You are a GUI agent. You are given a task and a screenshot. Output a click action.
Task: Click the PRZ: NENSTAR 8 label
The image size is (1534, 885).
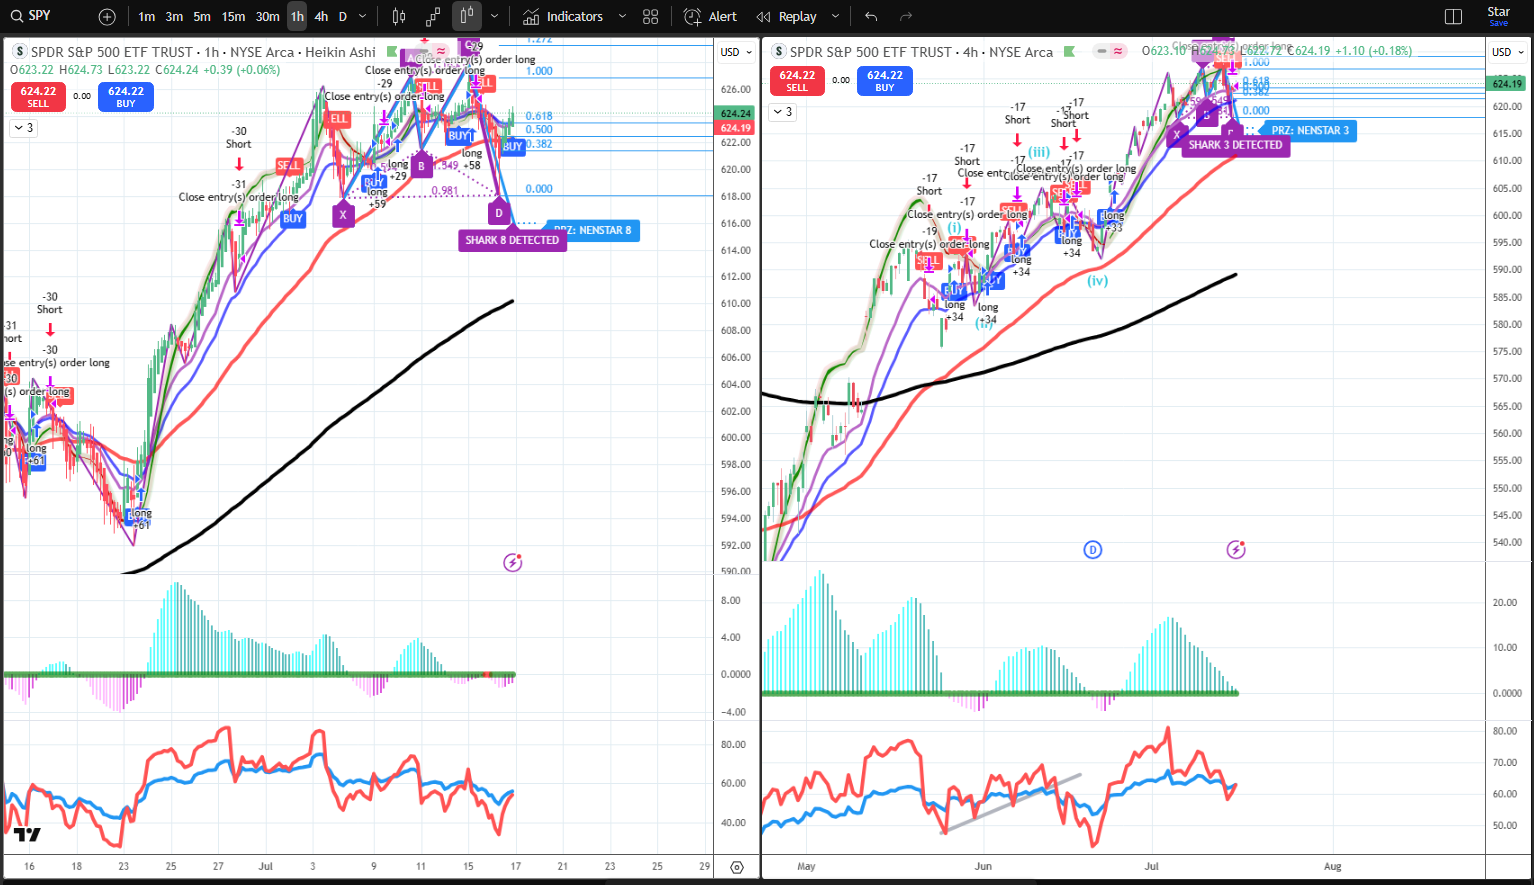(x=593, y=230)
